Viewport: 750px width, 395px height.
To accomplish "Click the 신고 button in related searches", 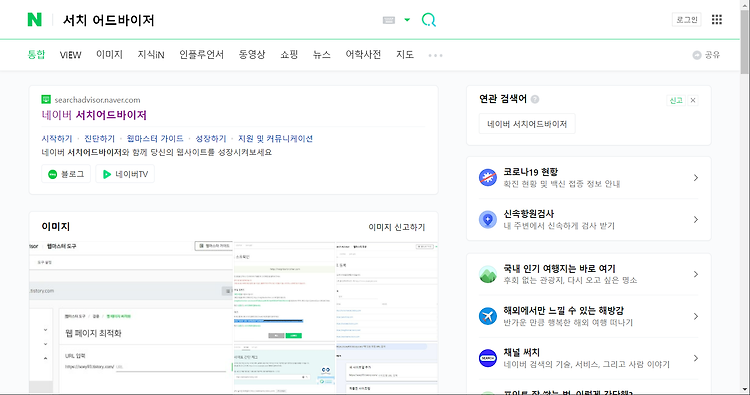I will [675, 100].
